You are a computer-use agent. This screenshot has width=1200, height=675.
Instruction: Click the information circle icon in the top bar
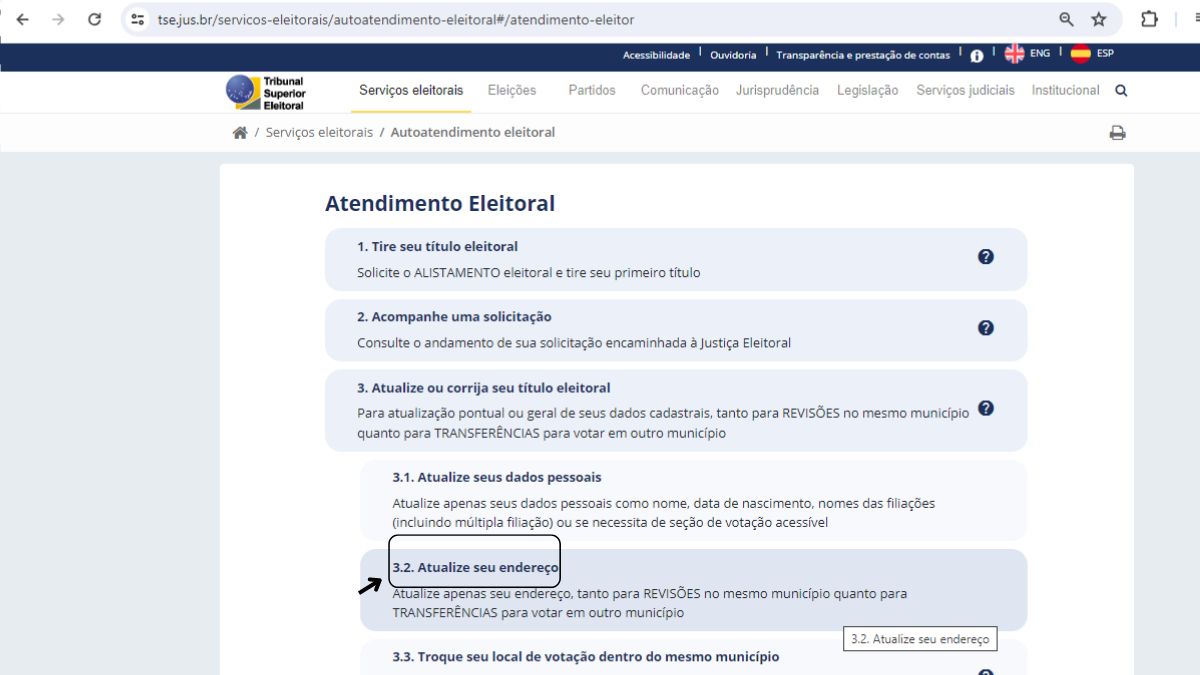point(977,56)
